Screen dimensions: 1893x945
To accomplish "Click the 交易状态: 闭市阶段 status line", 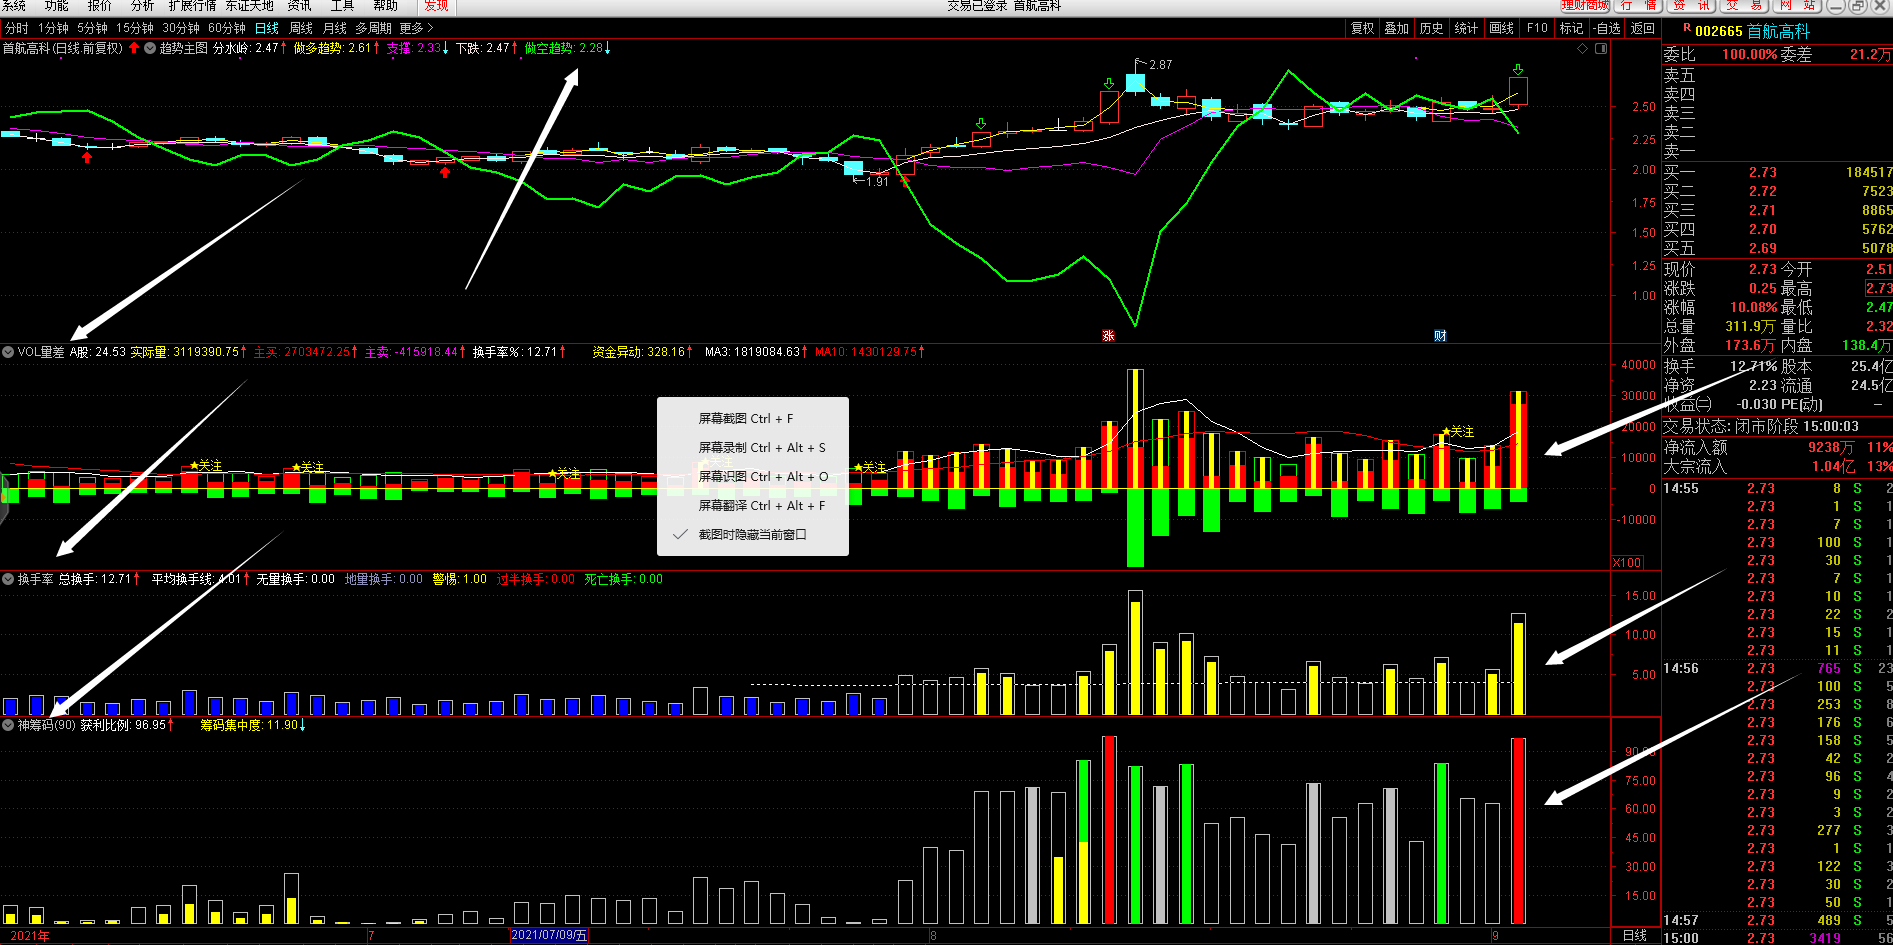I will [x=1761, y=426].
